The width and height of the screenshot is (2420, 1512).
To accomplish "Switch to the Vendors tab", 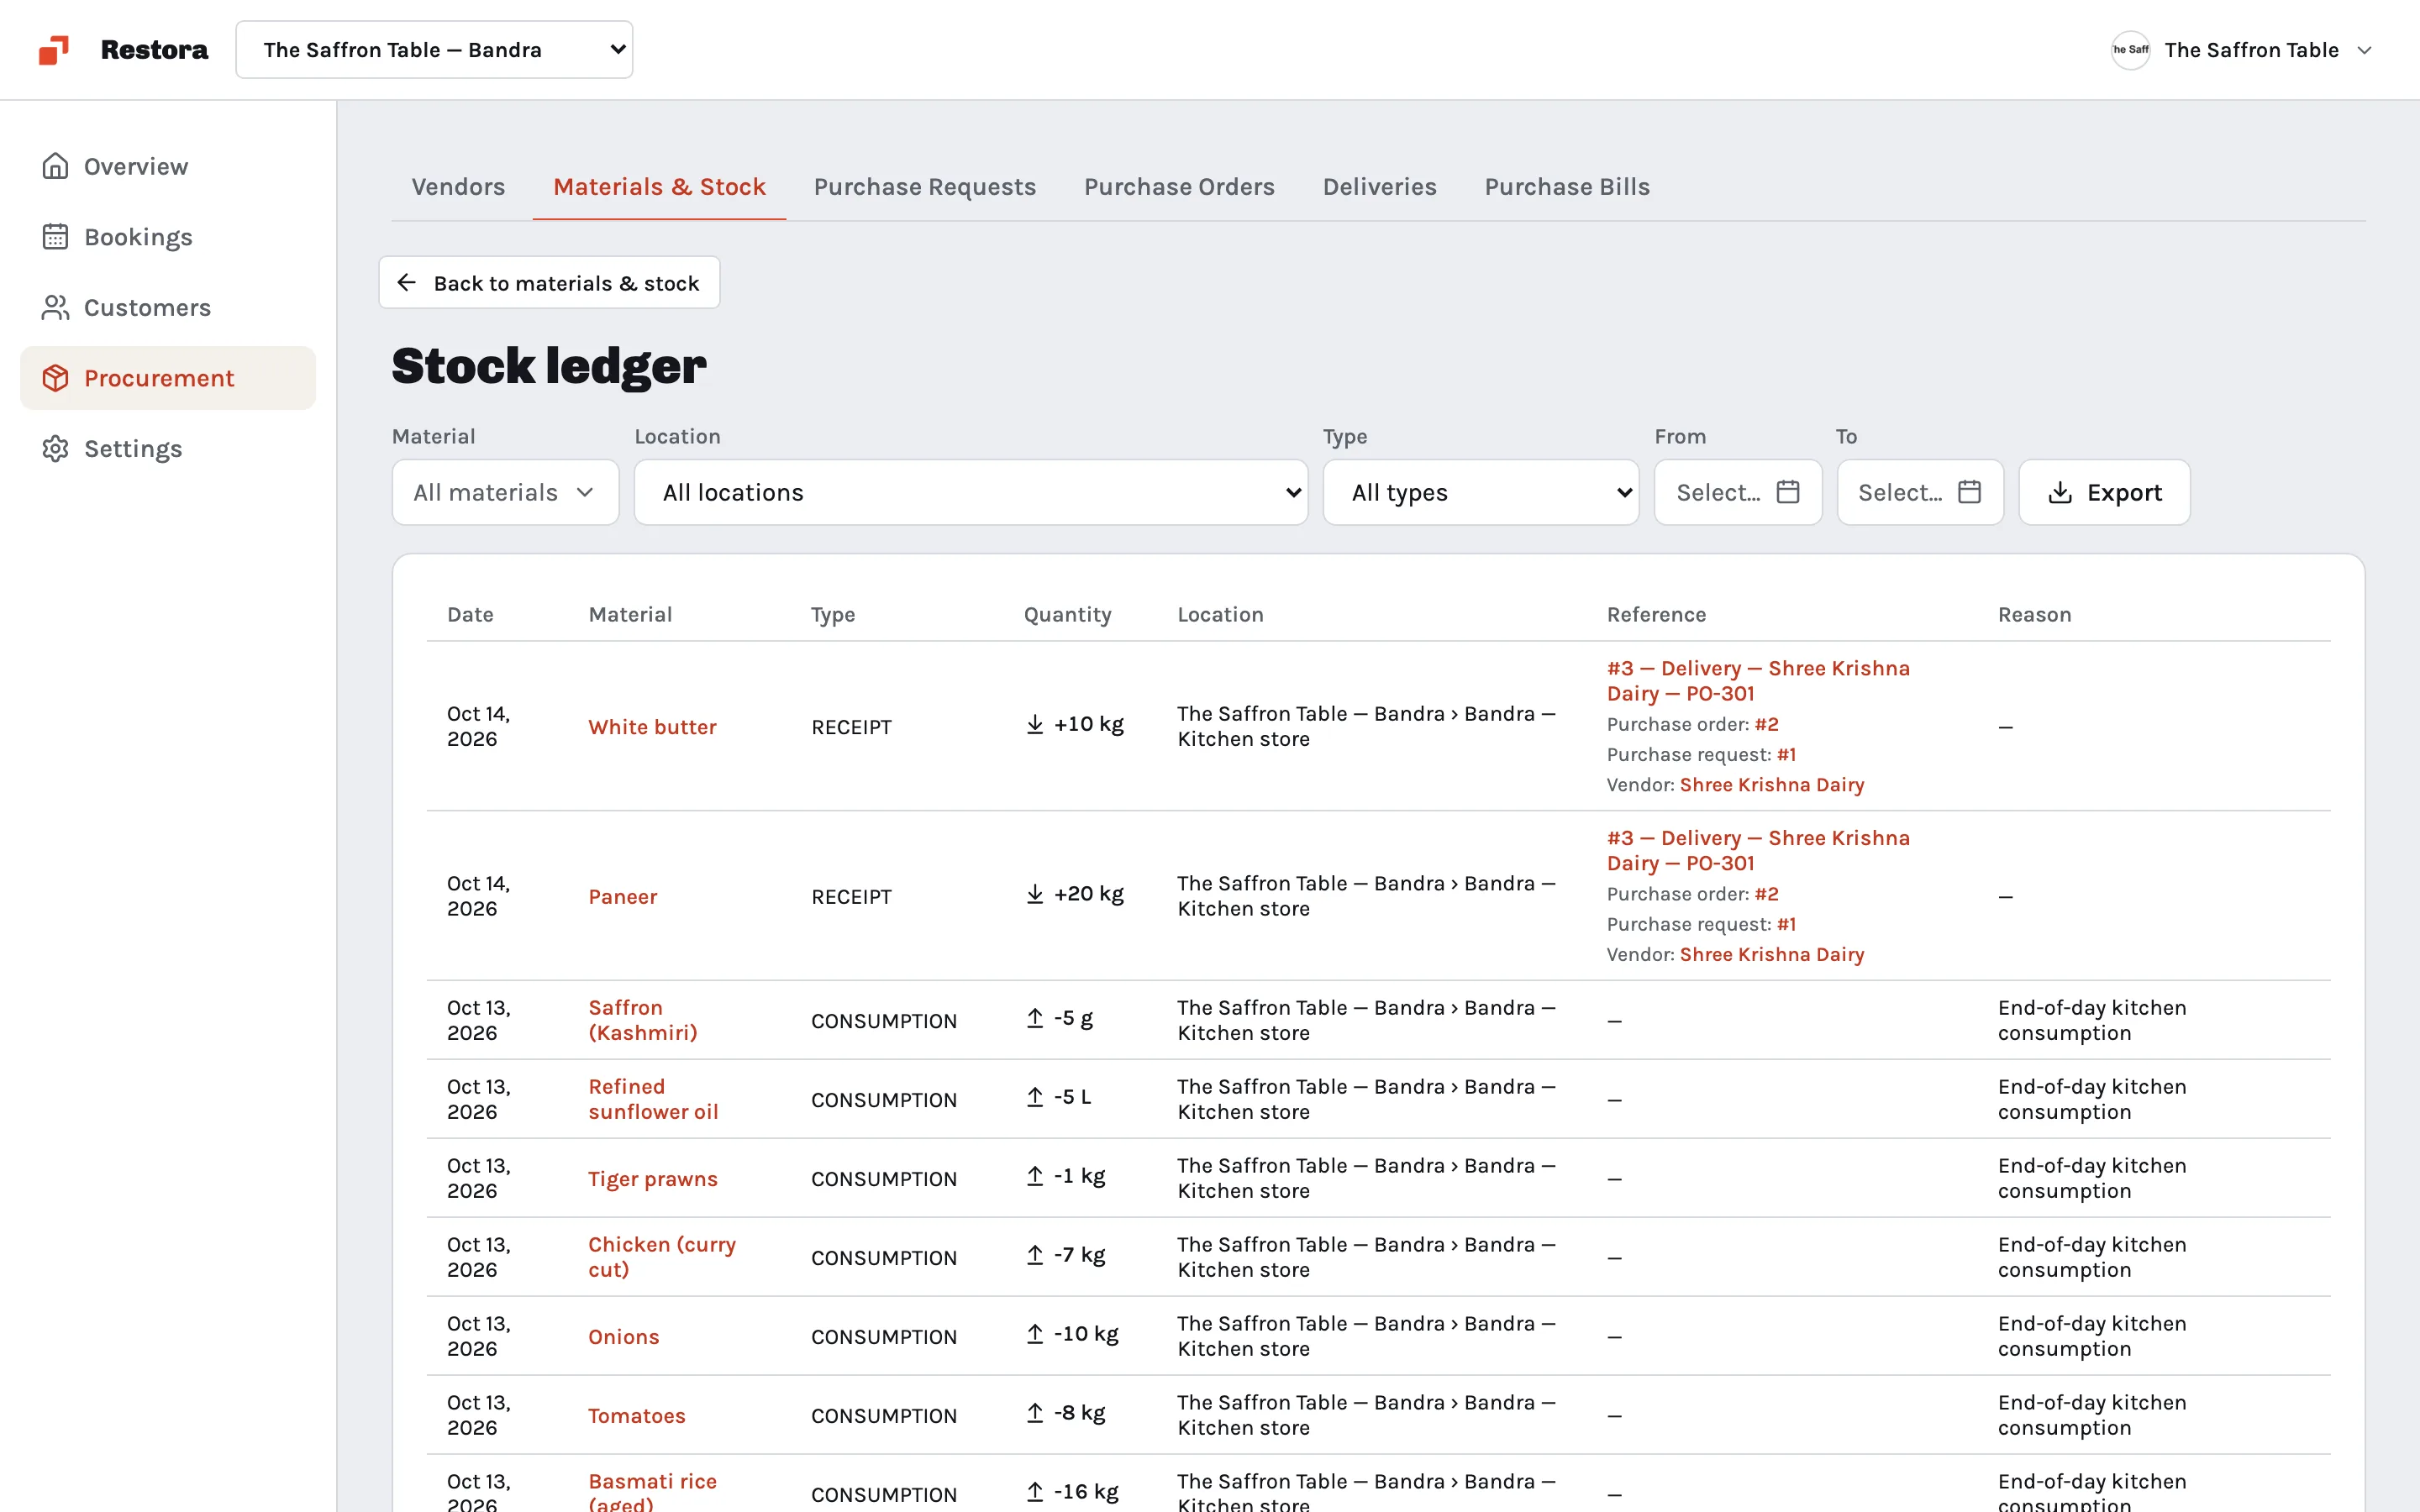I will point(458,187).
